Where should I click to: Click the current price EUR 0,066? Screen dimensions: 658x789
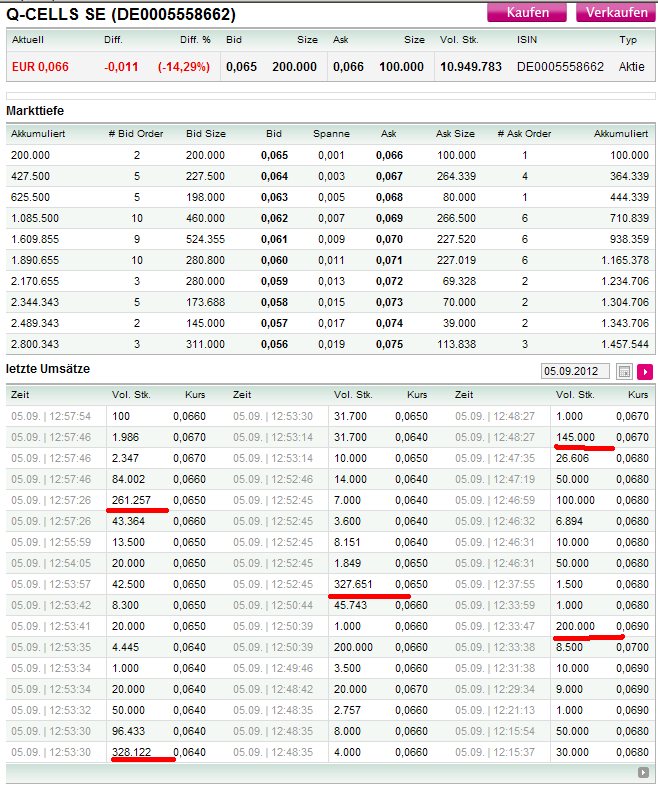pyautogui.click(x=41, y=67)
